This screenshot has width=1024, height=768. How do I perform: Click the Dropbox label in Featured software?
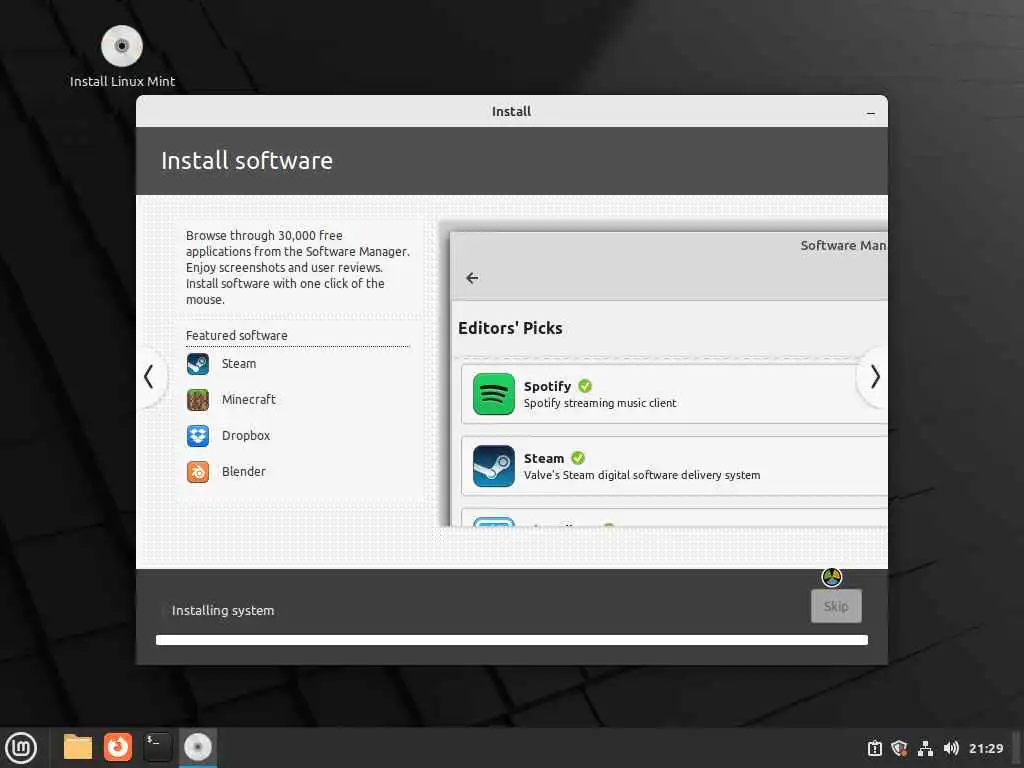coord(246,436)
